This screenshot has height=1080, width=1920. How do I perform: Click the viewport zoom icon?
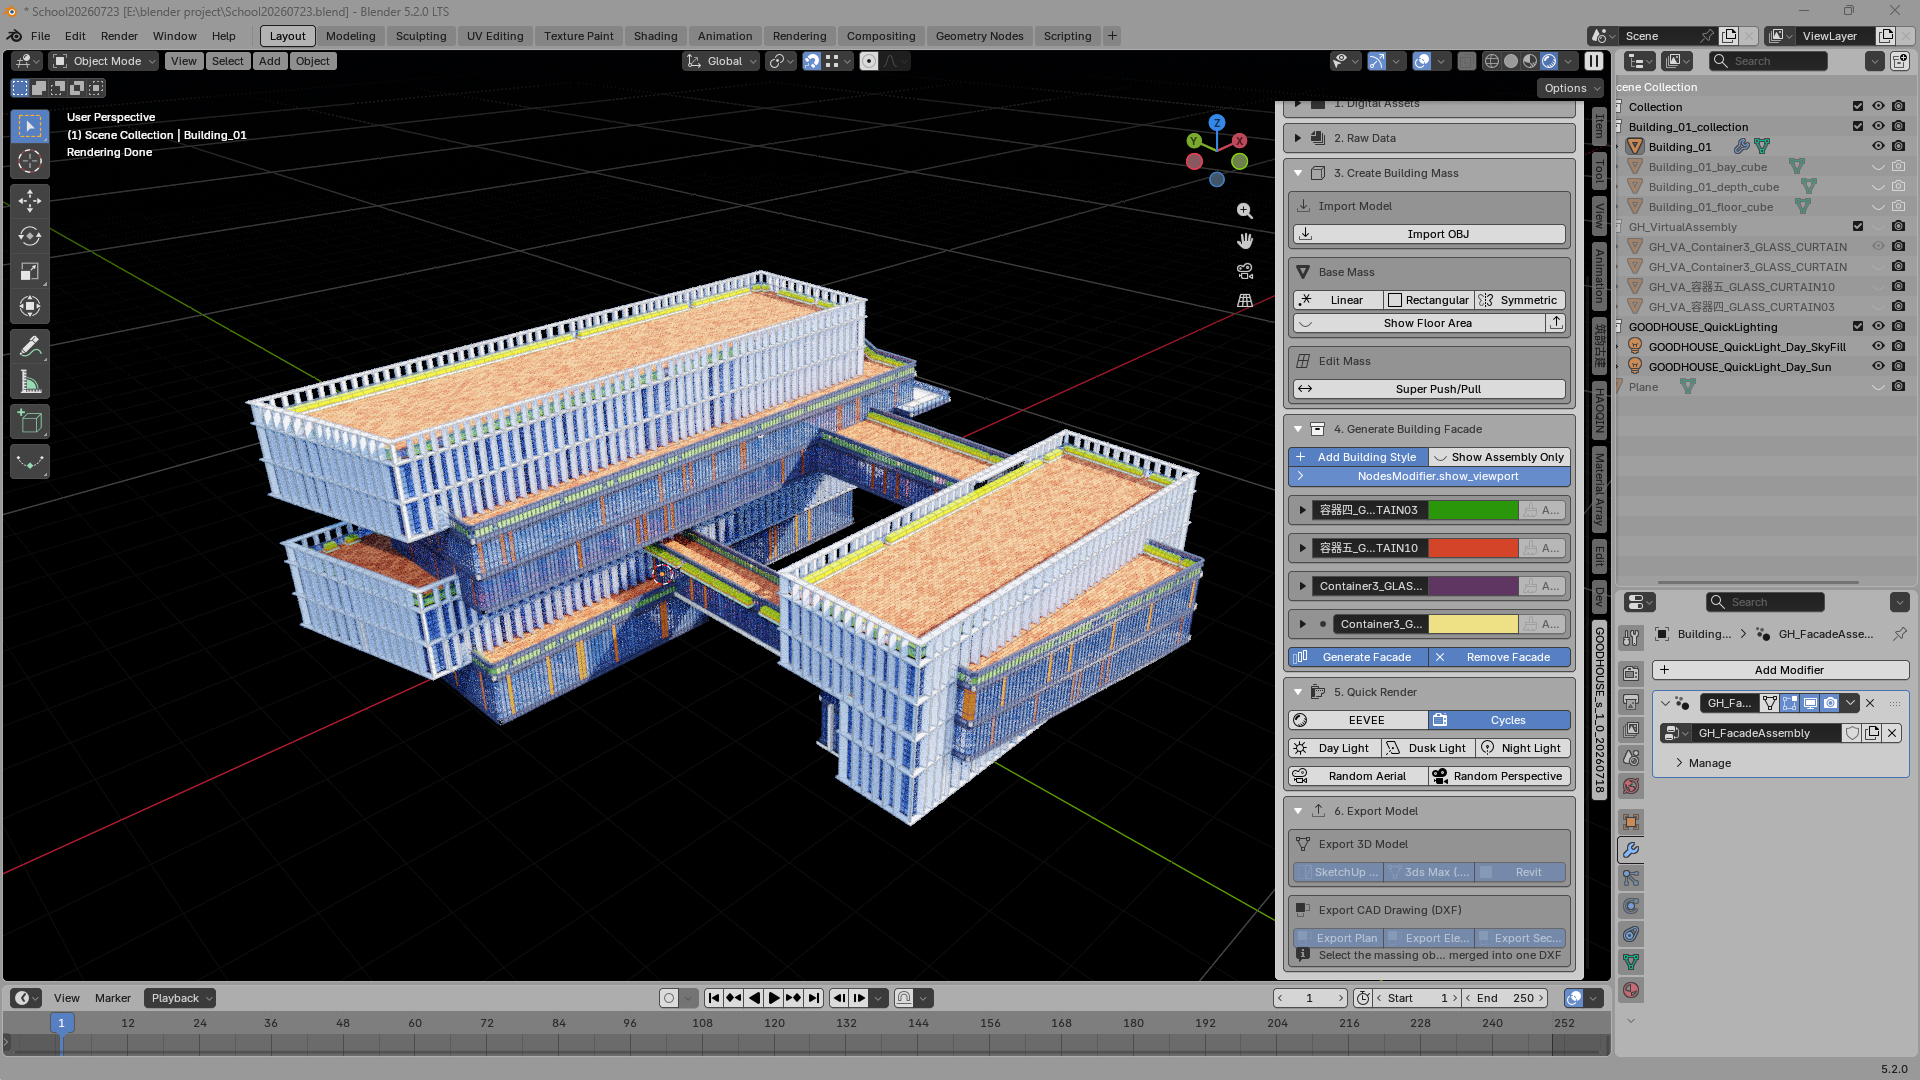tap(1245, 211)
